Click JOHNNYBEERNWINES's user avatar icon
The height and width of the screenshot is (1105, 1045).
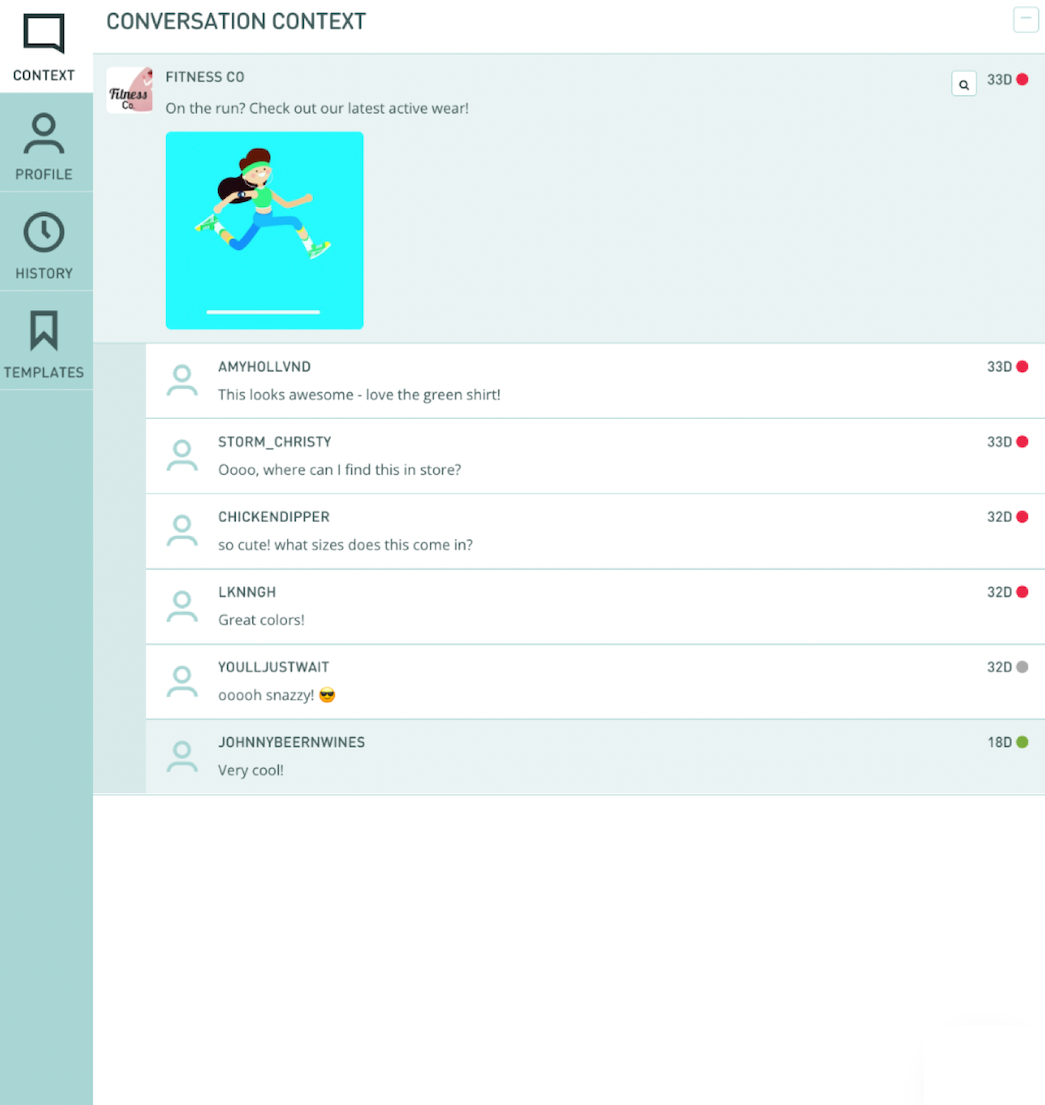(182, 756)
